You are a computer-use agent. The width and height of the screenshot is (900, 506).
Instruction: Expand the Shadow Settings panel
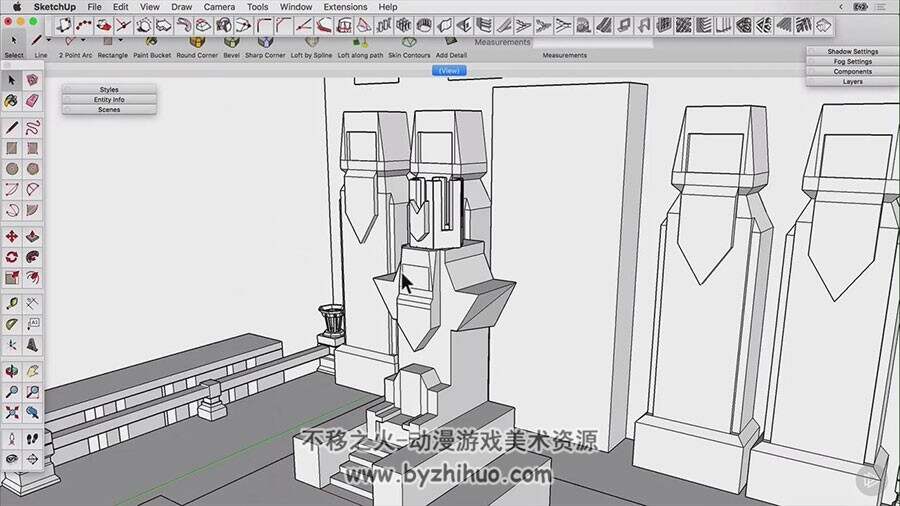pos(852,51)
